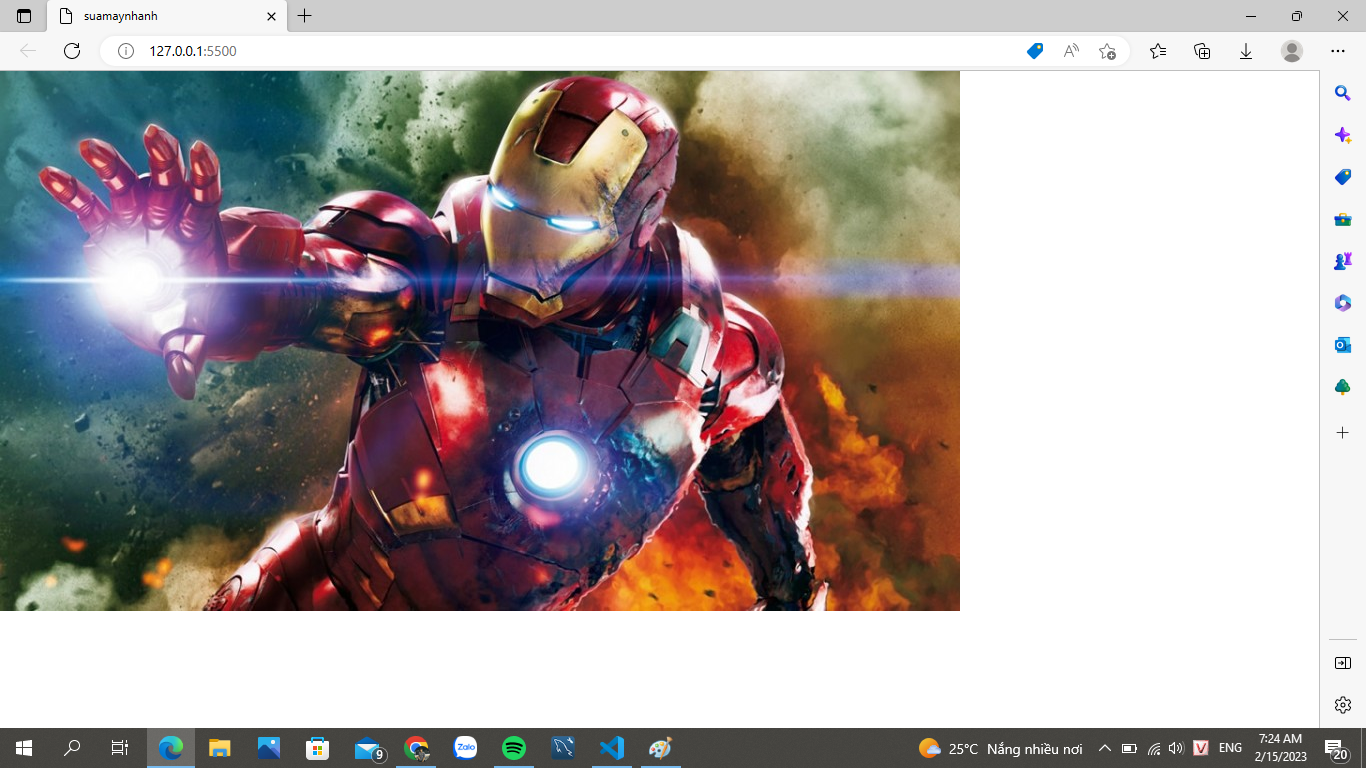This screenshot has width=1366, height=768.
Task: Open MySQL Workbench from taskbar
Action: coord(563,748)
